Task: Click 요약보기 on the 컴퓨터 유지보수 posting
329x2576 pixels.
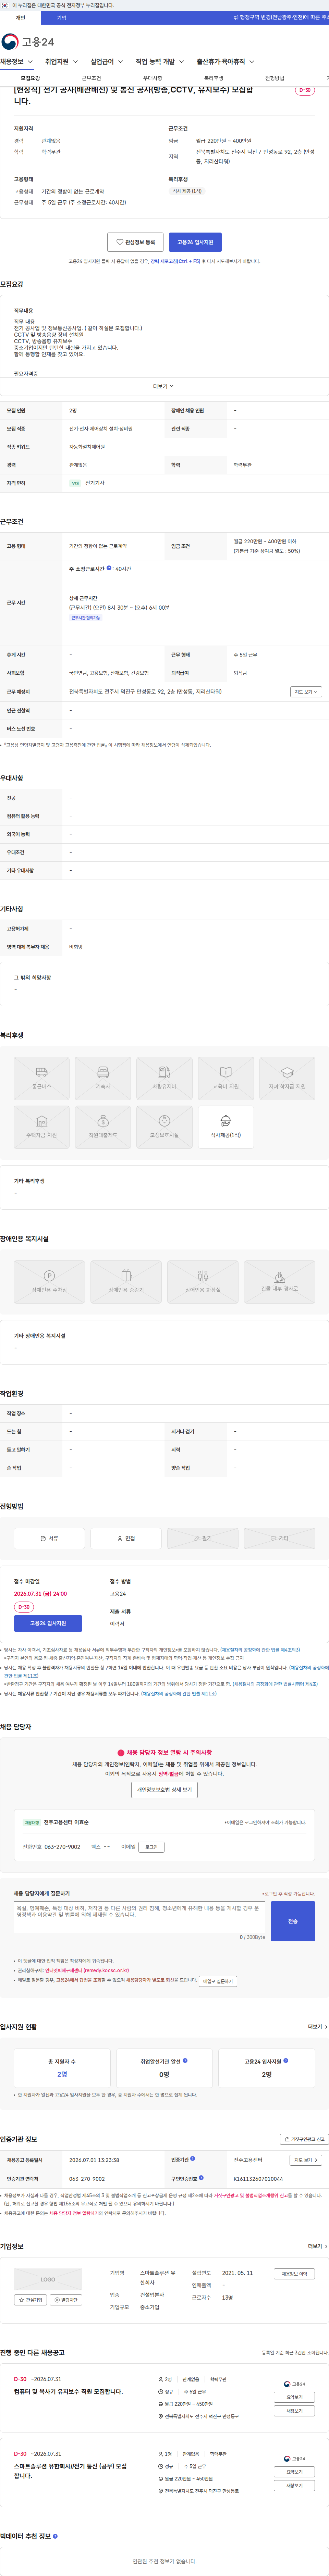Action: (294, 2397)
